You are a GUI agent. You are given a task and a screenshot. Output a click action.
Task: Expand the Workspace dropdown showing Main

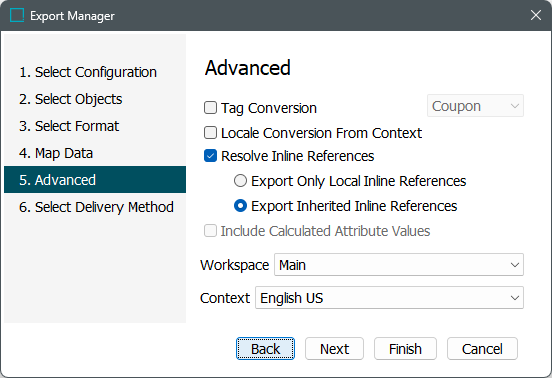[399, 265]
